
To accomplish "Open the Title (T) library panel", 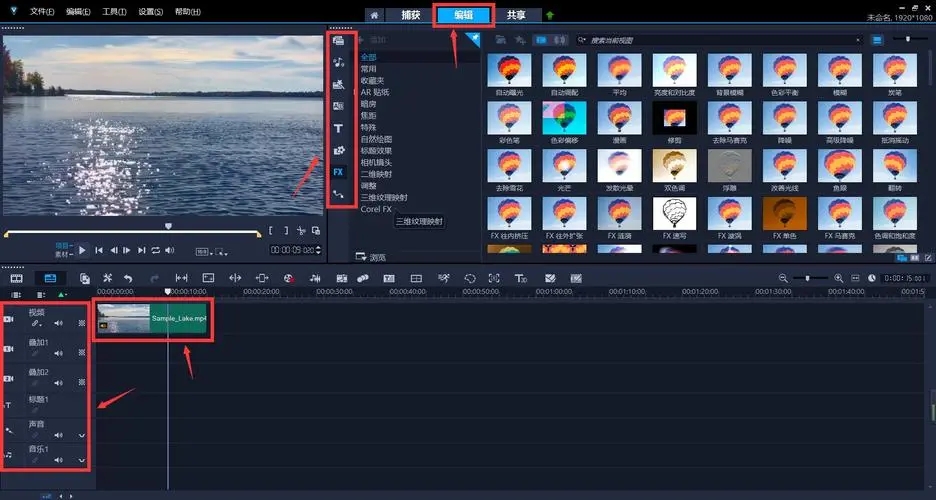I will 338,128.
